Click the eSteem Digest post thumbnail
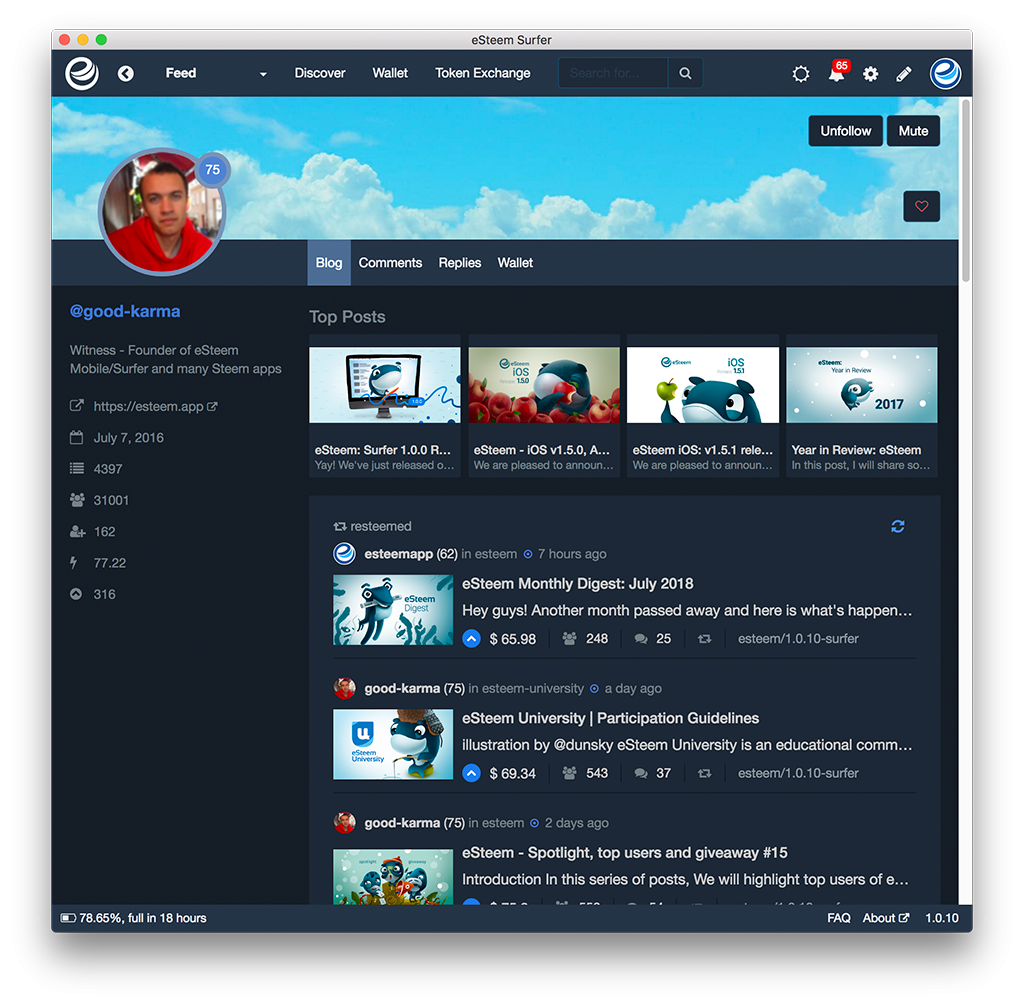This screenshot has height=1006, width=1024. point(392,609)
